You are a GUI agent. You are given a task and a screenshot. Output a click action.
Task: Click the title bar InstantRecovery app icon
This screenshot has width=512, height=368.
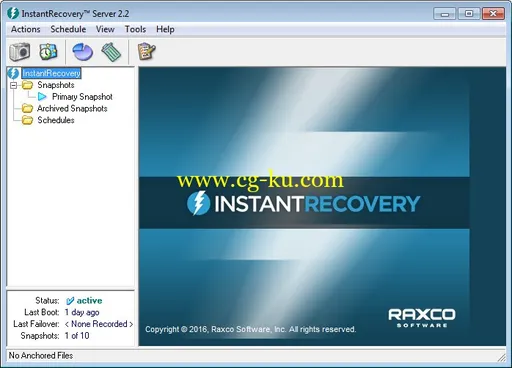pos(13,13)
